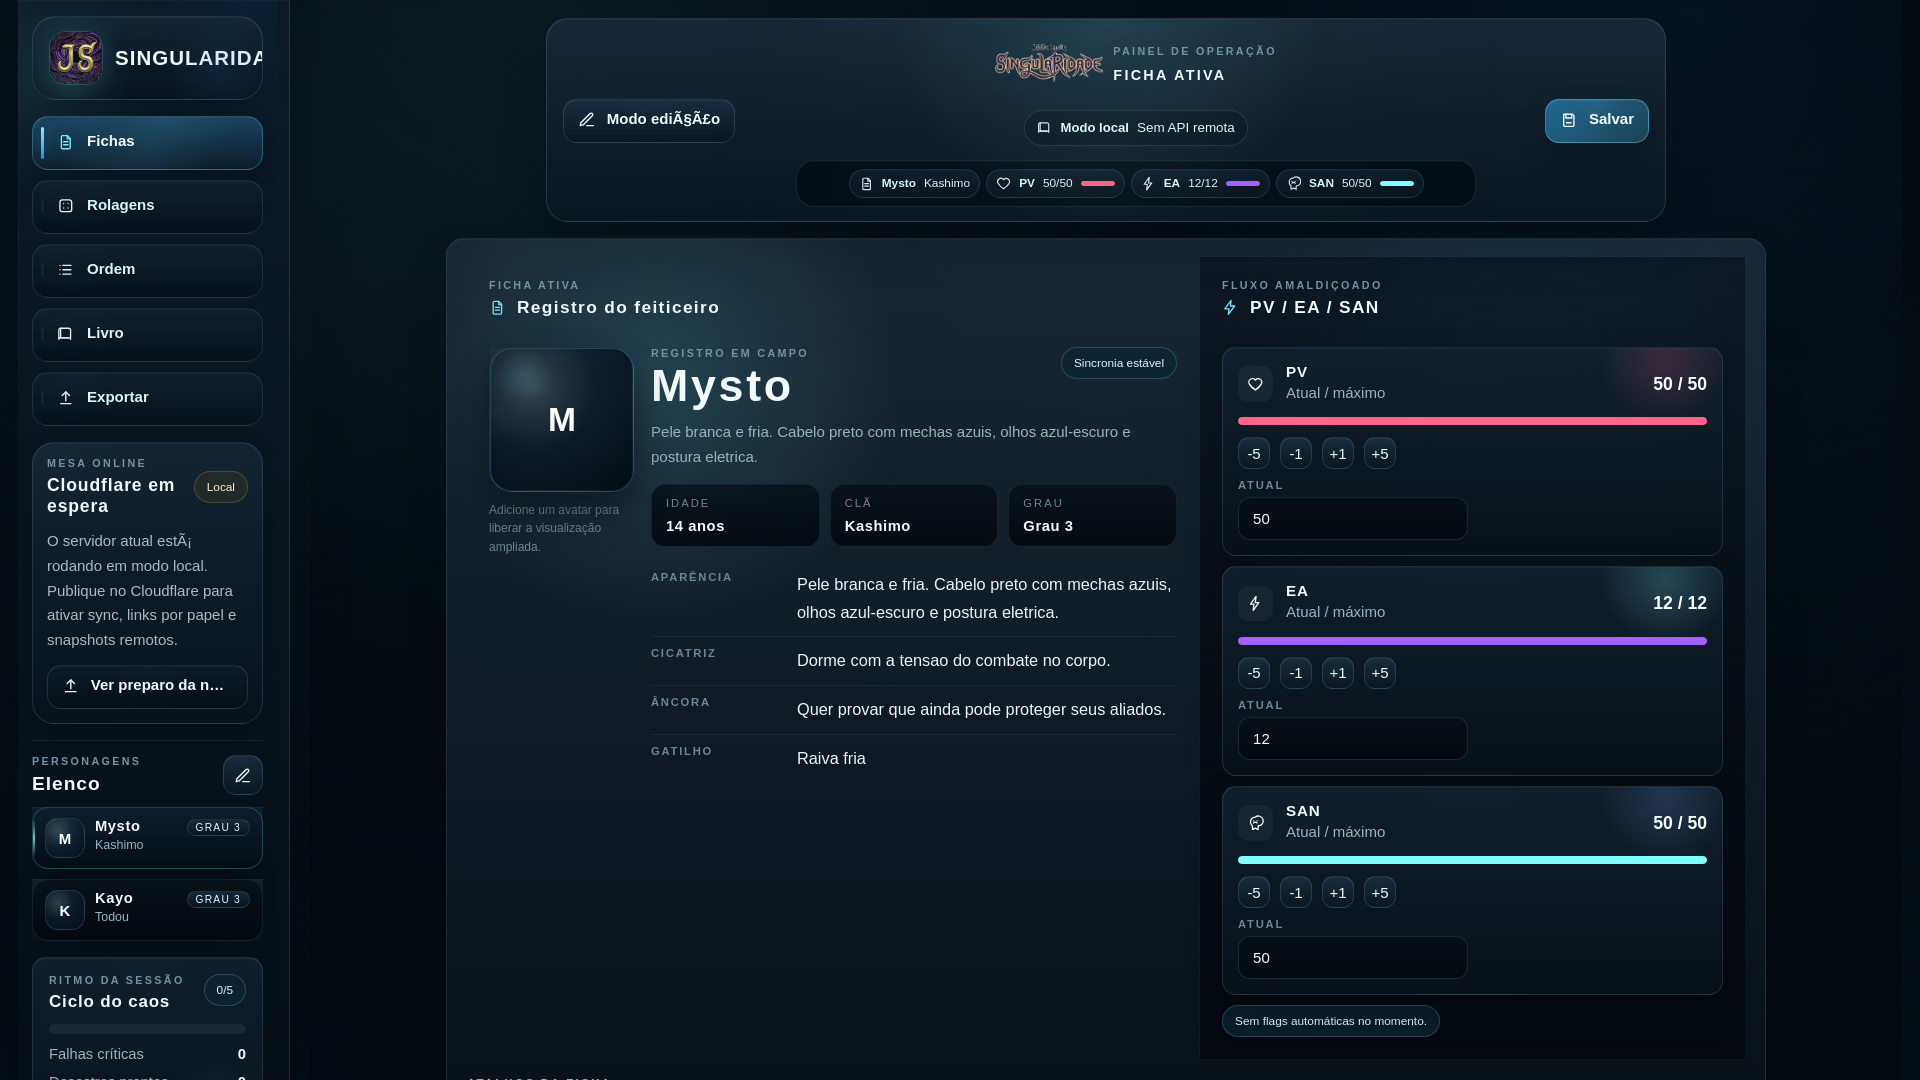Screen dimensions: 1920x1080
Task: Click the upload icon in Ver preparo button
Action: (71, 686)
